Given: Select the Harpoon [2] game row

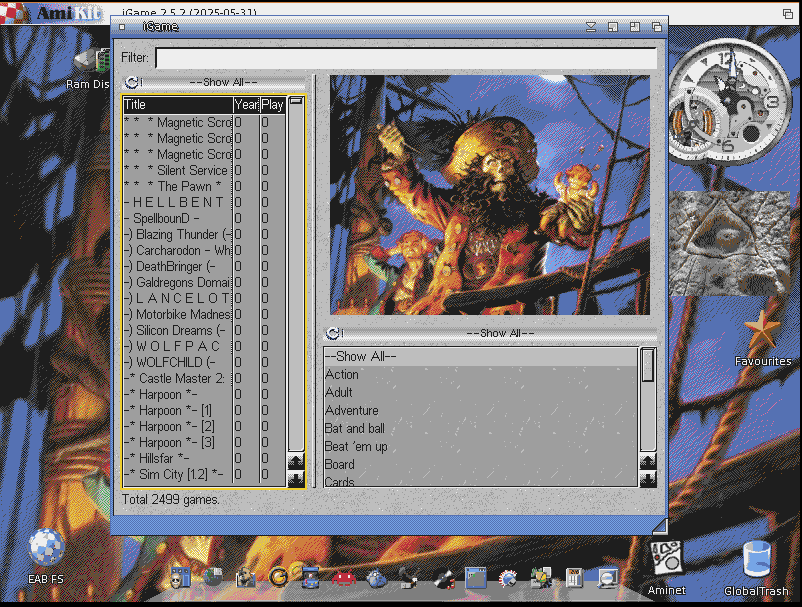Looking at the screenshot, I should pyautogui.click(x=205, y=426).
